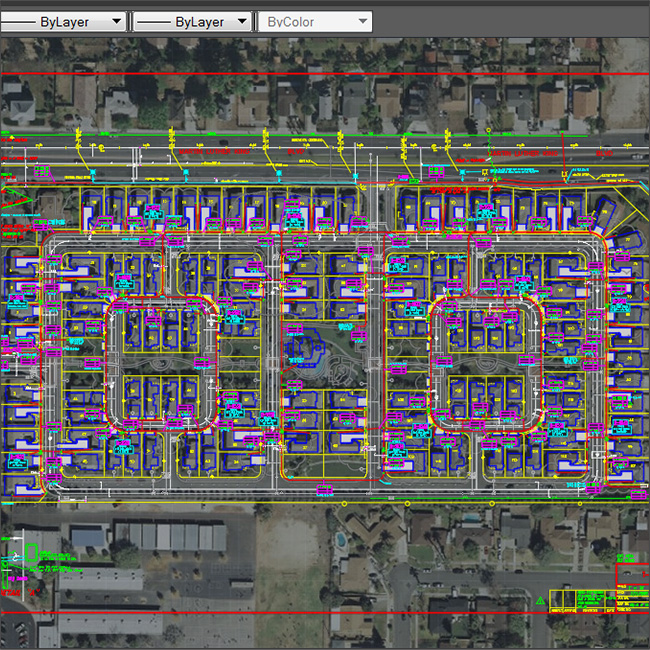The height and width of the screenshot is (650, 650).
Task: Select the green rounded rectangle detail symbol
Action: 31,552
